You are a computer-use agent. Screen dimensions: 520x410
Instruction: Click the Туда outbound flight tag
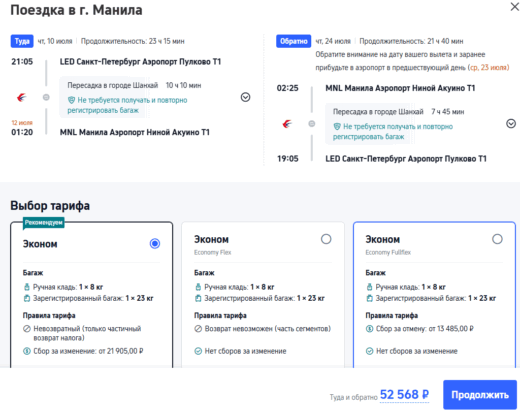pyautogui.click(x=22, y=41)
